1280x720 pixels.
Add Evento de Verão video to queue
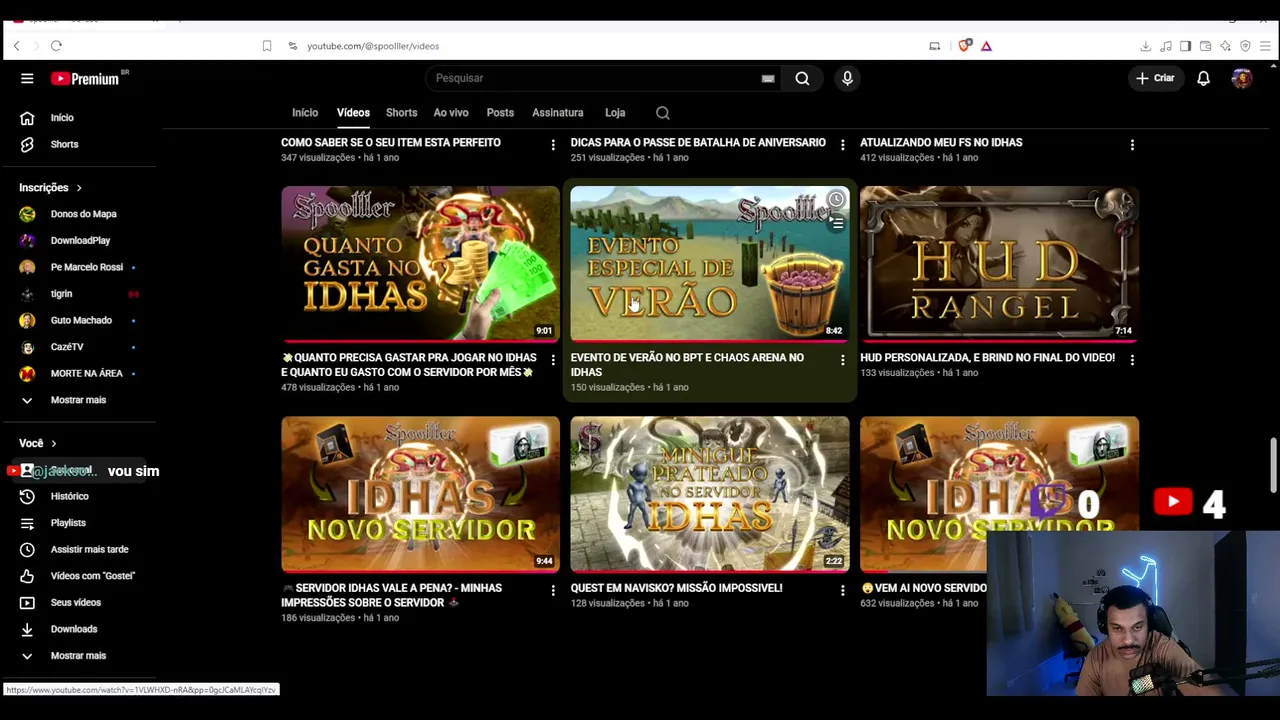(x=836, y=224)
